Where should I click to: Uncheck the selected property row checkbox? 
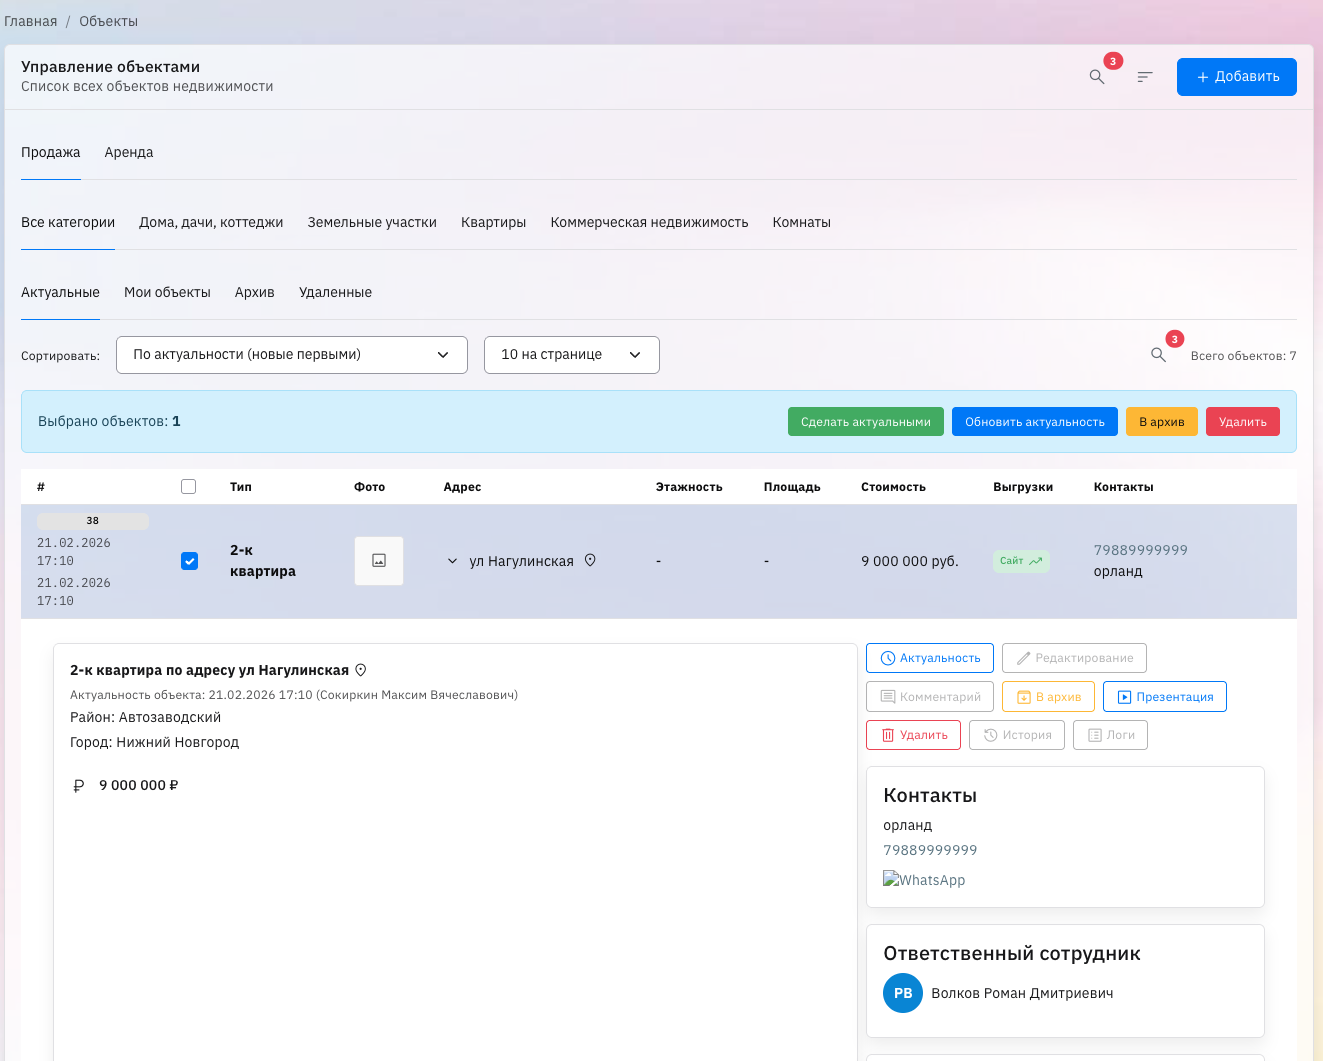pyautogui.click(x=189, y=561)
